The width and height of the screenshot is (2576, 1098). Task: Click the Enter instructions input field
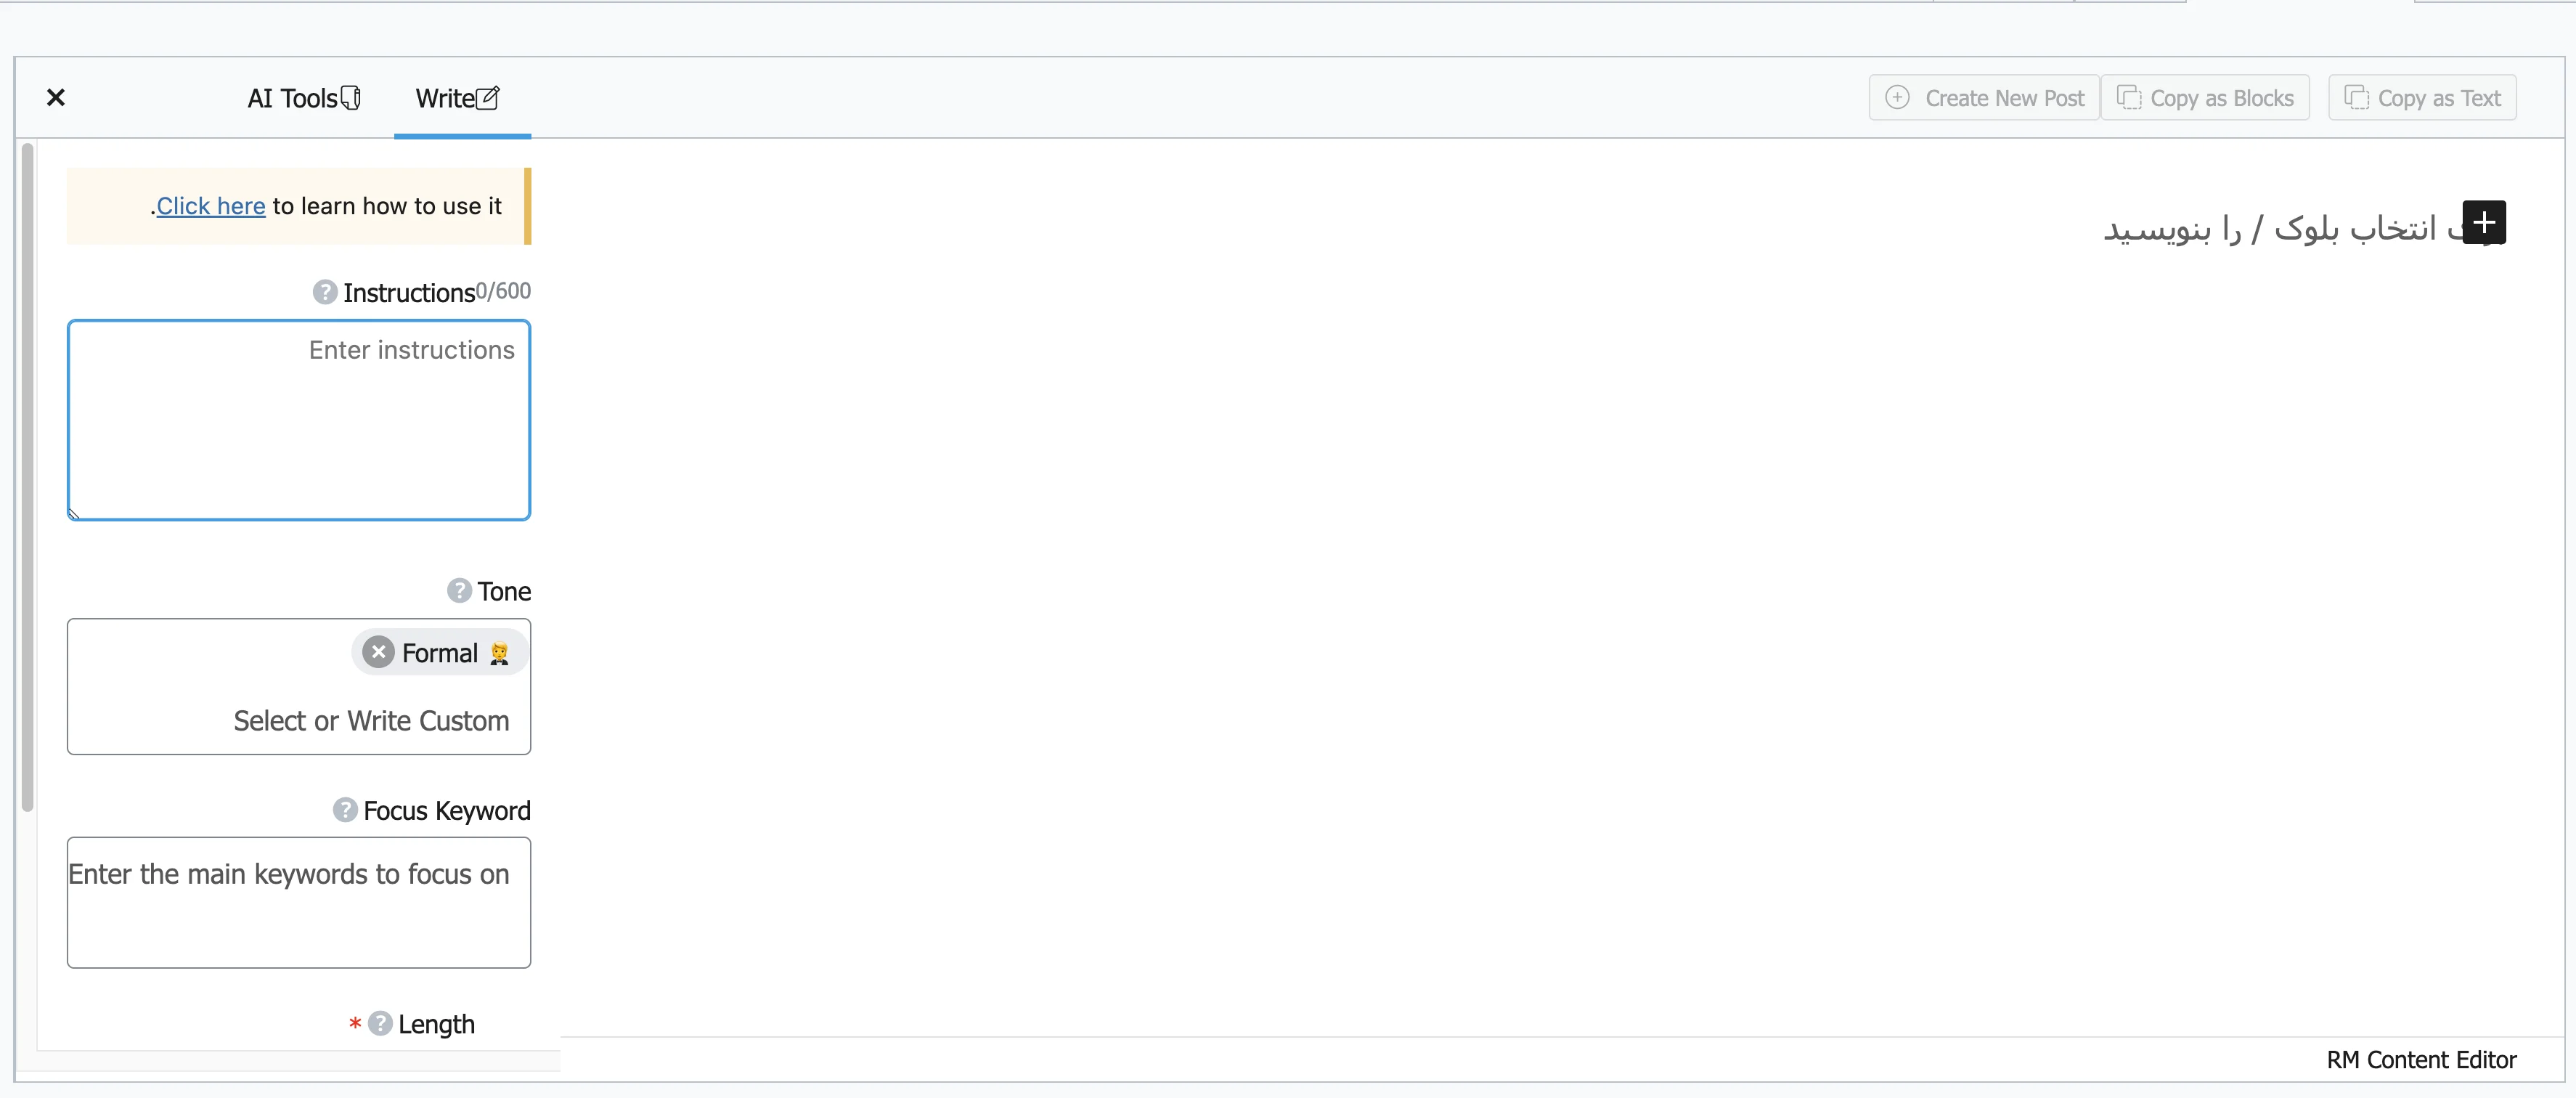tap(299, 418)
